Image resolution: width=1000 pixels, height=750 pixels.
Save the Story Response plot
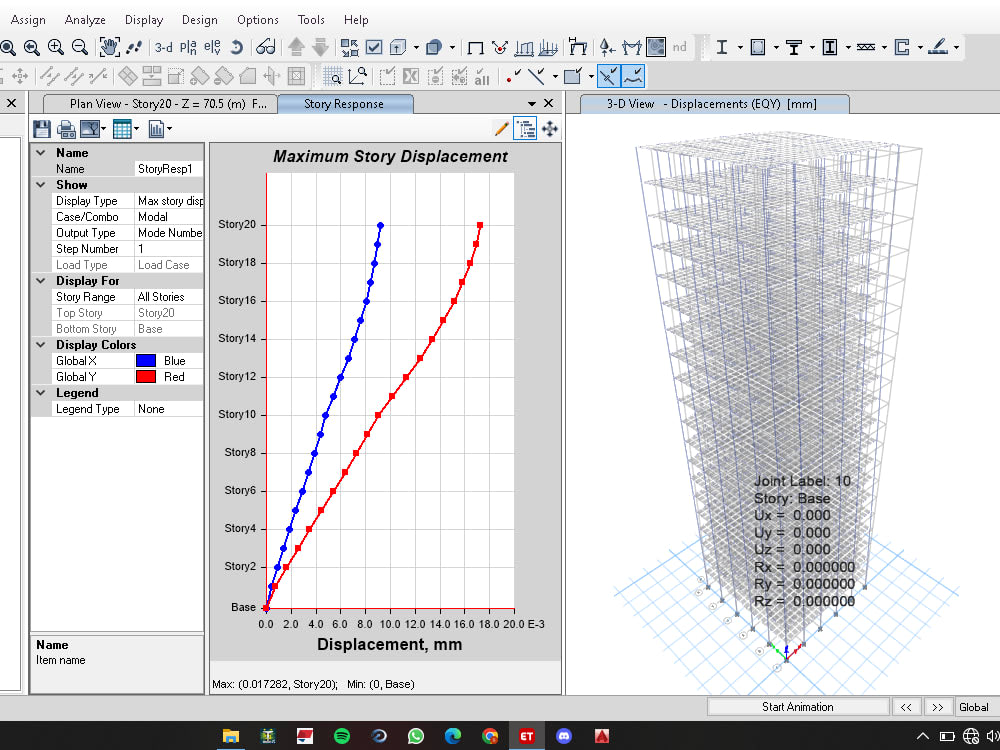(x=40, y=128)
